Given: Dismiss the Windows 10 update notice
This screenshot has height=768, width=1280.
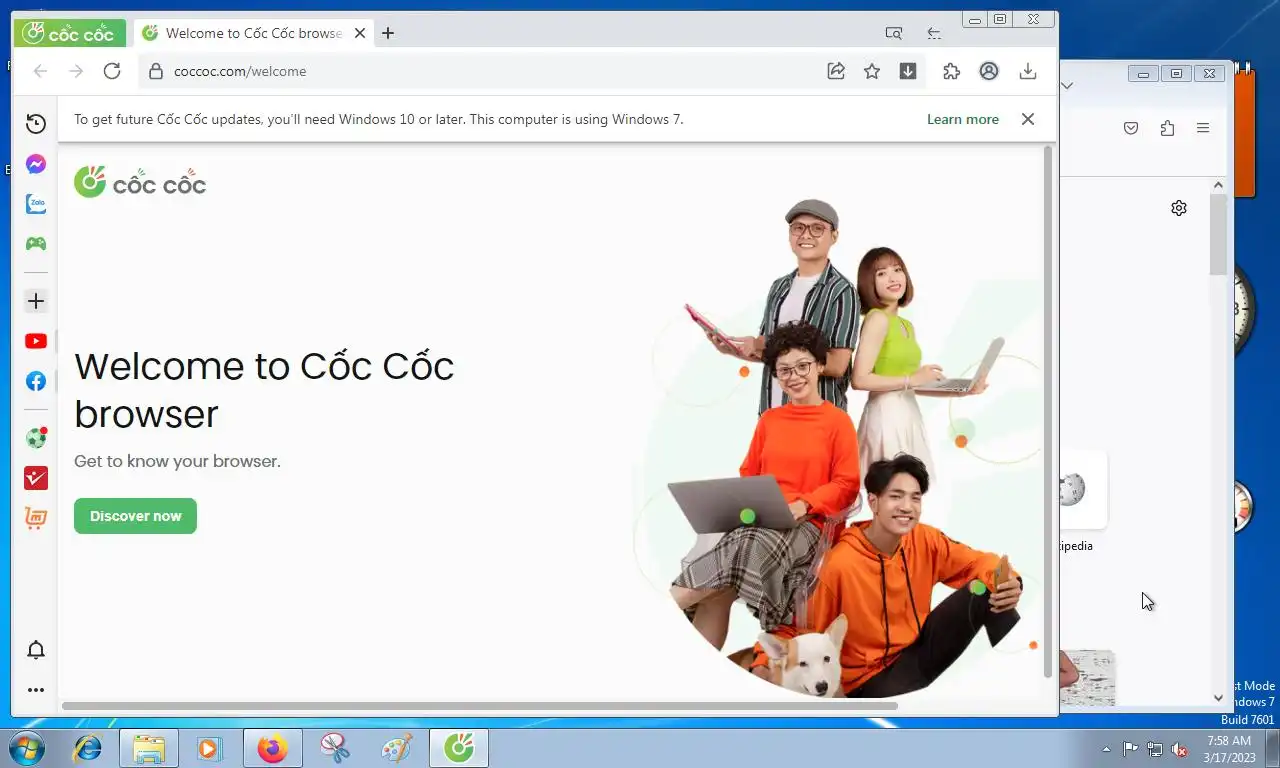Looking at the screenshot, I should [1027, 119].
